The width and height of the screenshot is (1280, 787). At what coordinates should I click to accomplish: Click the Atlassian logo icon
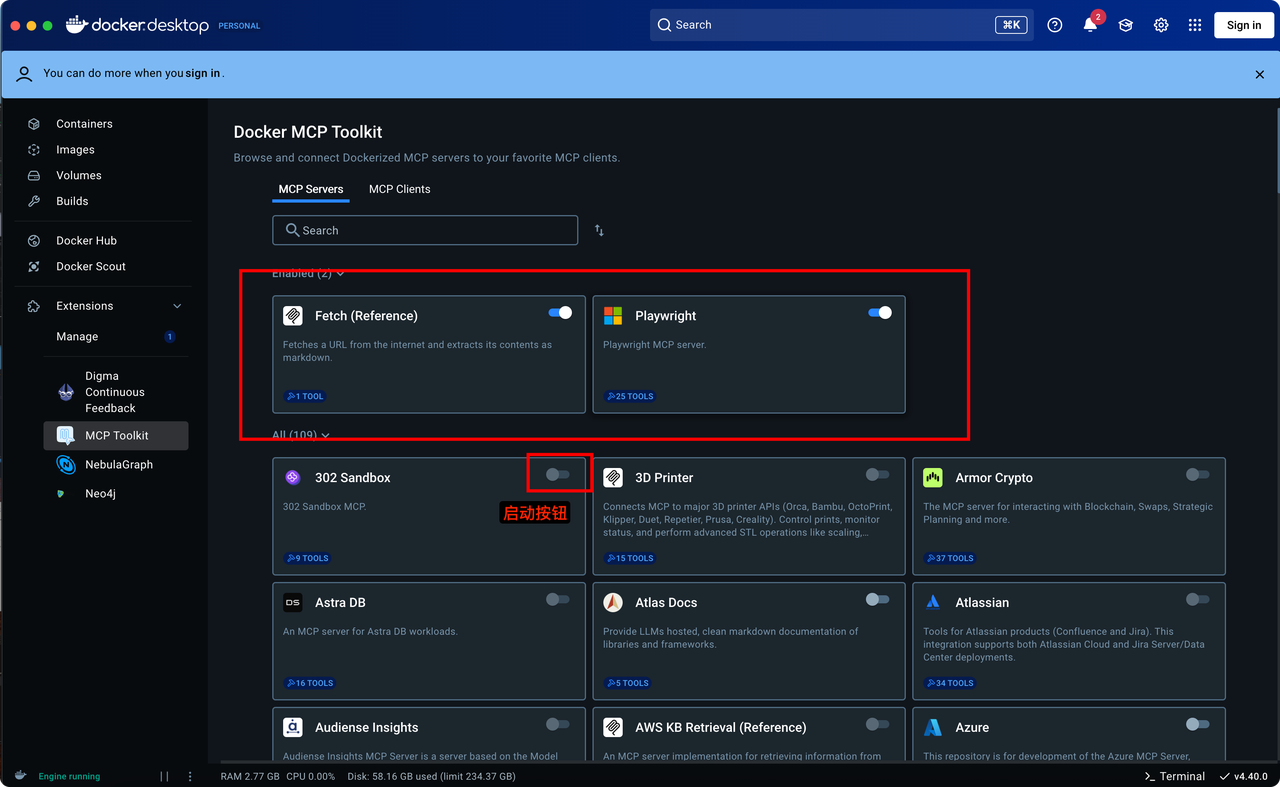(933, 603)
